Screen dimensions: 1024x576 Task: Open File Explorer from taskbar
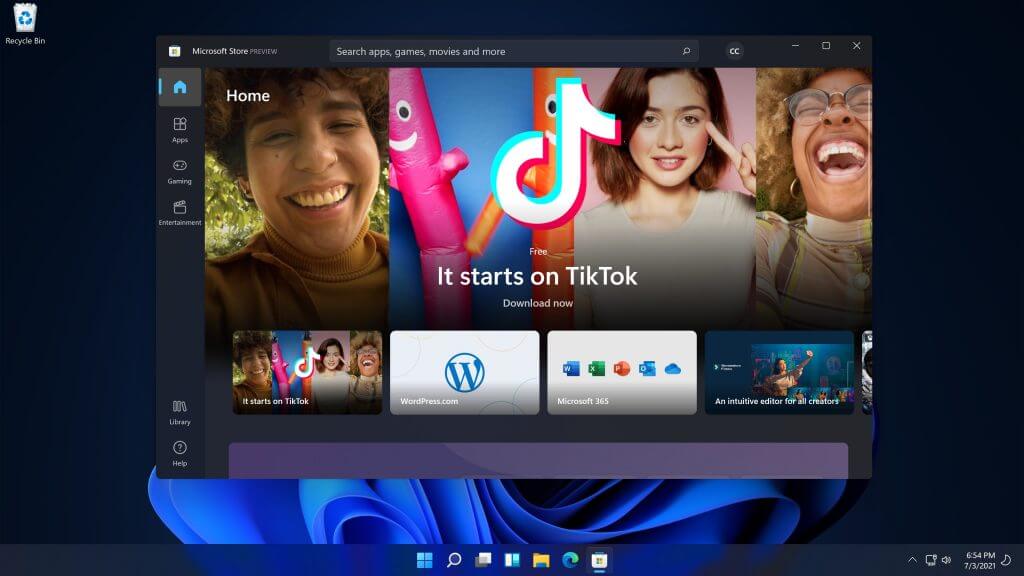(x=541, y=560)
